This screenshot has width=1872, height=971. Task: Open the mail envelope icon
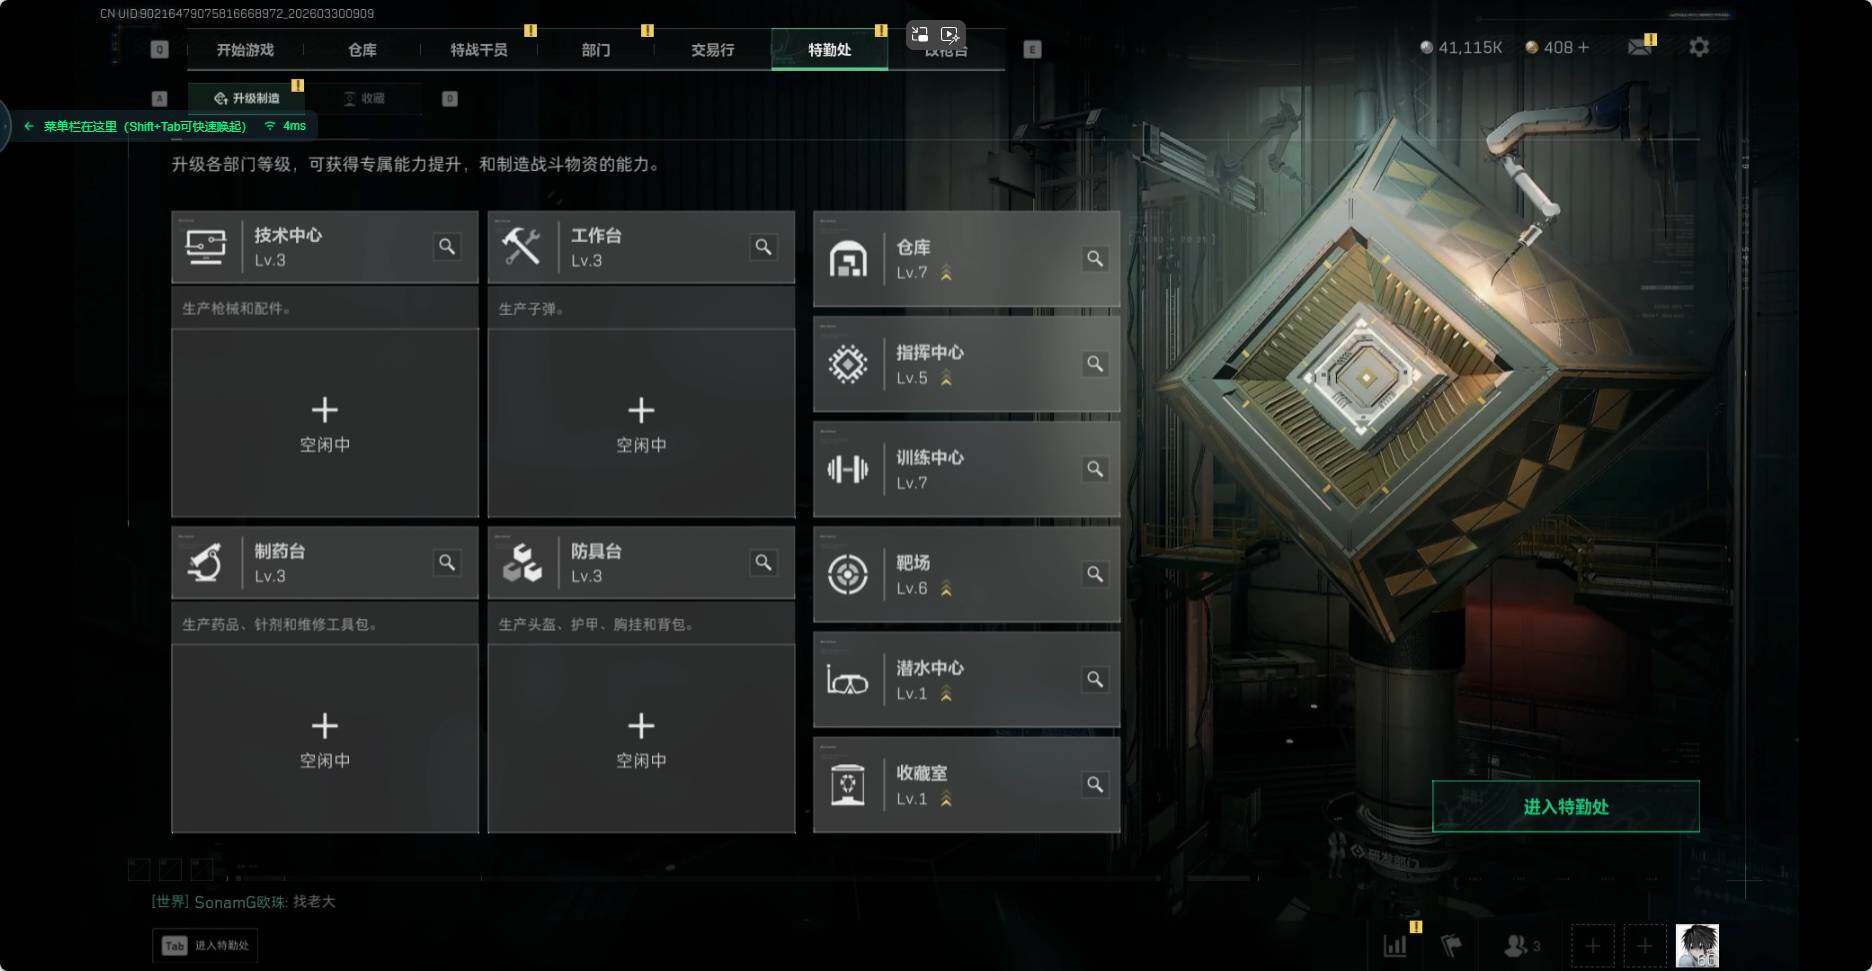point(1640,47)
